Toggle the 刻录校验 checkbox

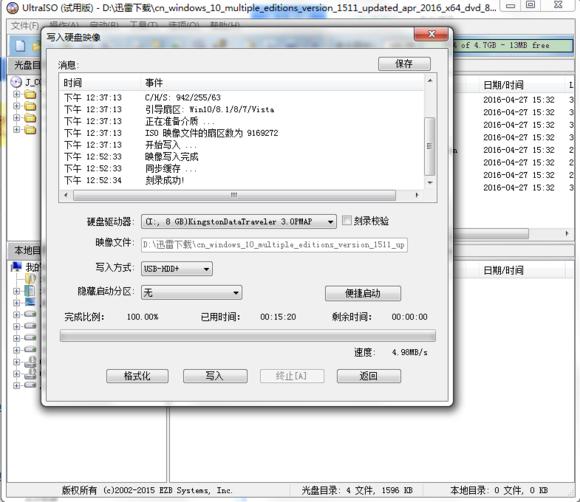click(347, 220)
